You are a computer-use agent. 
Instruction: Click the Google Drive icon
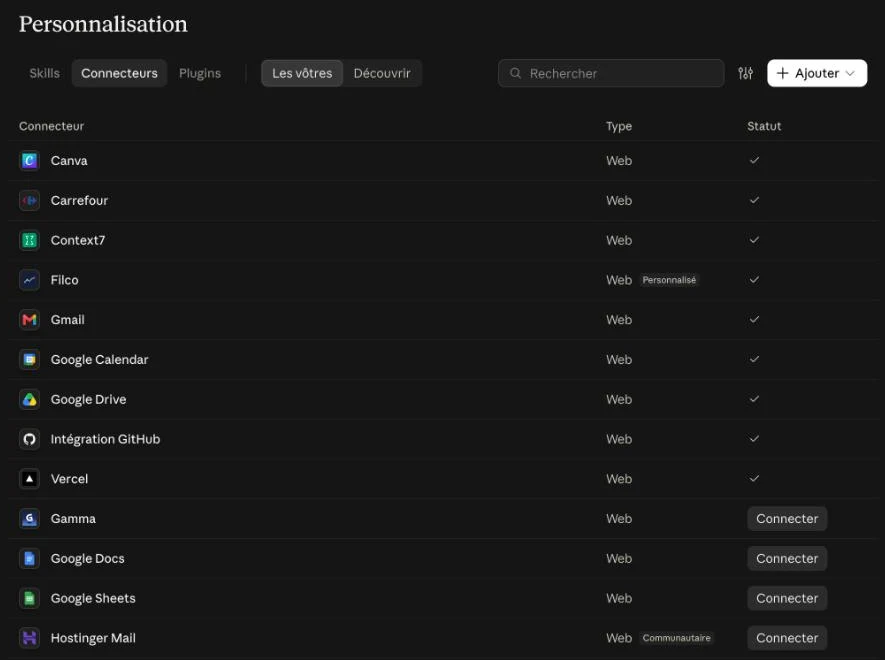(29, 400)
